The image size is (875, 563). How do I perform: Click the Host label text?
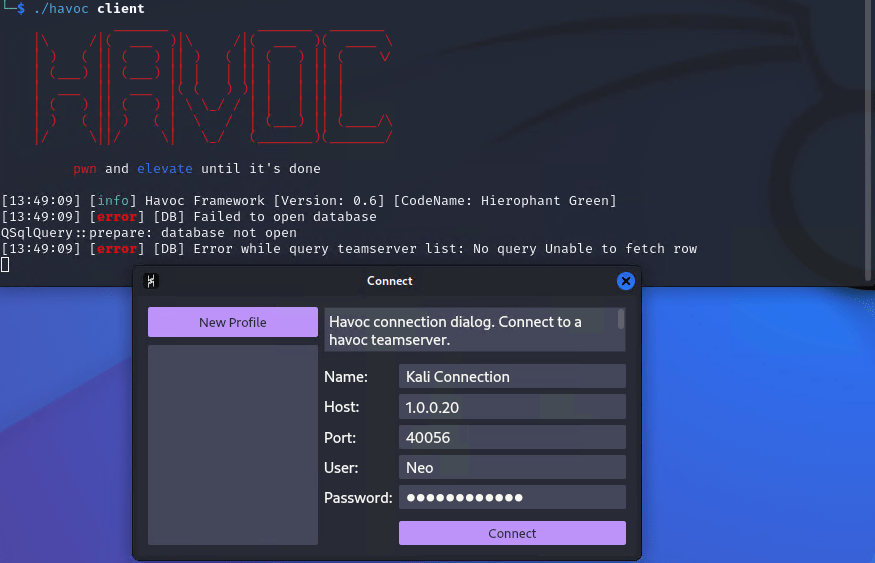point(341,407)
